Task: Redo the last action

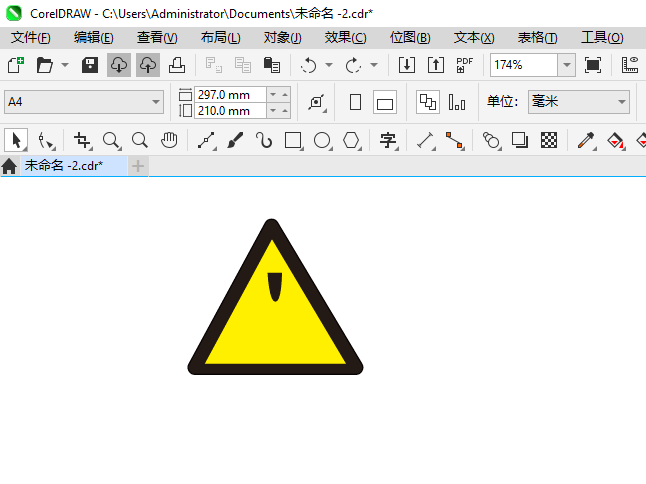Action: [x=353, y=65]
